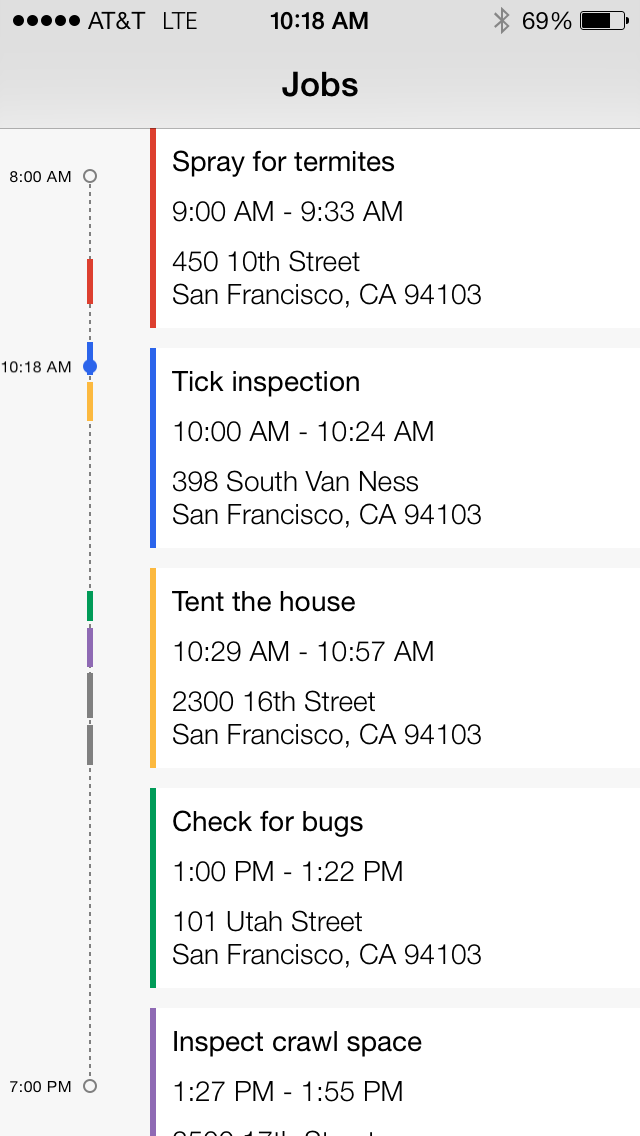Select the yellow segment on the timeline
This screenshot has height=1136, width=640.
click(90, 401)
